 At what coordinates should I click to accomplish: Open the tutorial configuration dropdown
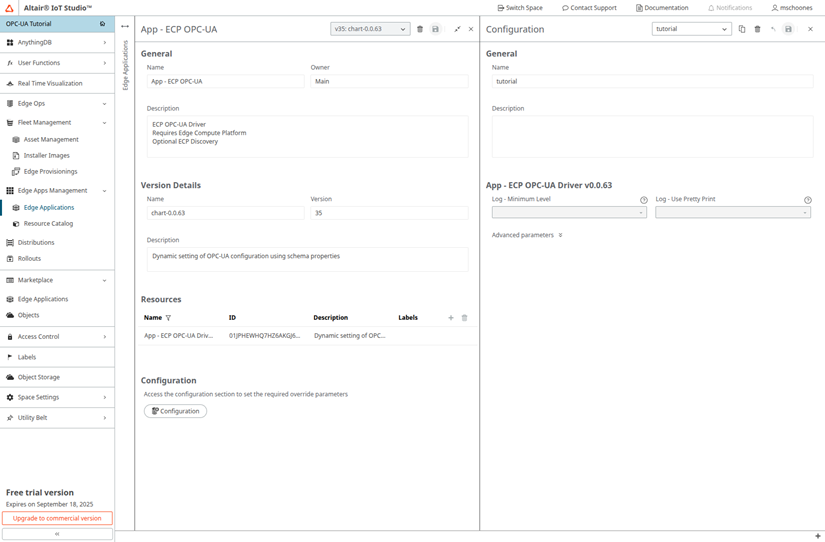[x=691, y=29]
